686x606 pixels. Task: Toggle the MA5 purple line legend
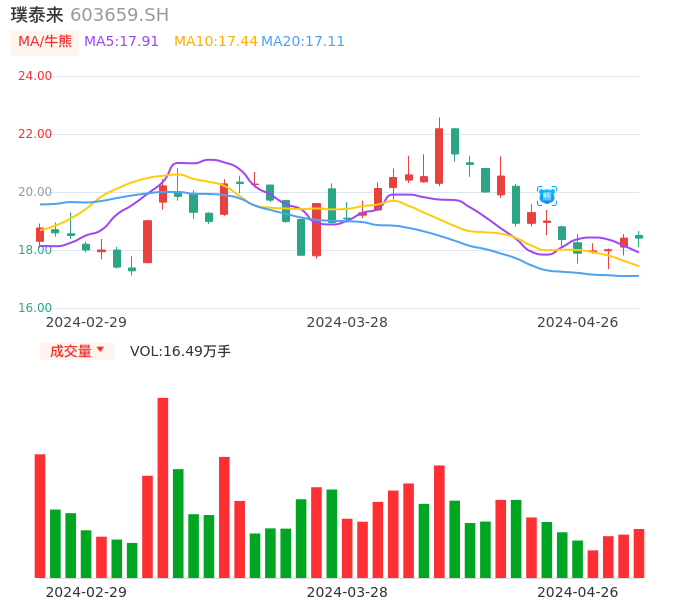pos(121,42)
